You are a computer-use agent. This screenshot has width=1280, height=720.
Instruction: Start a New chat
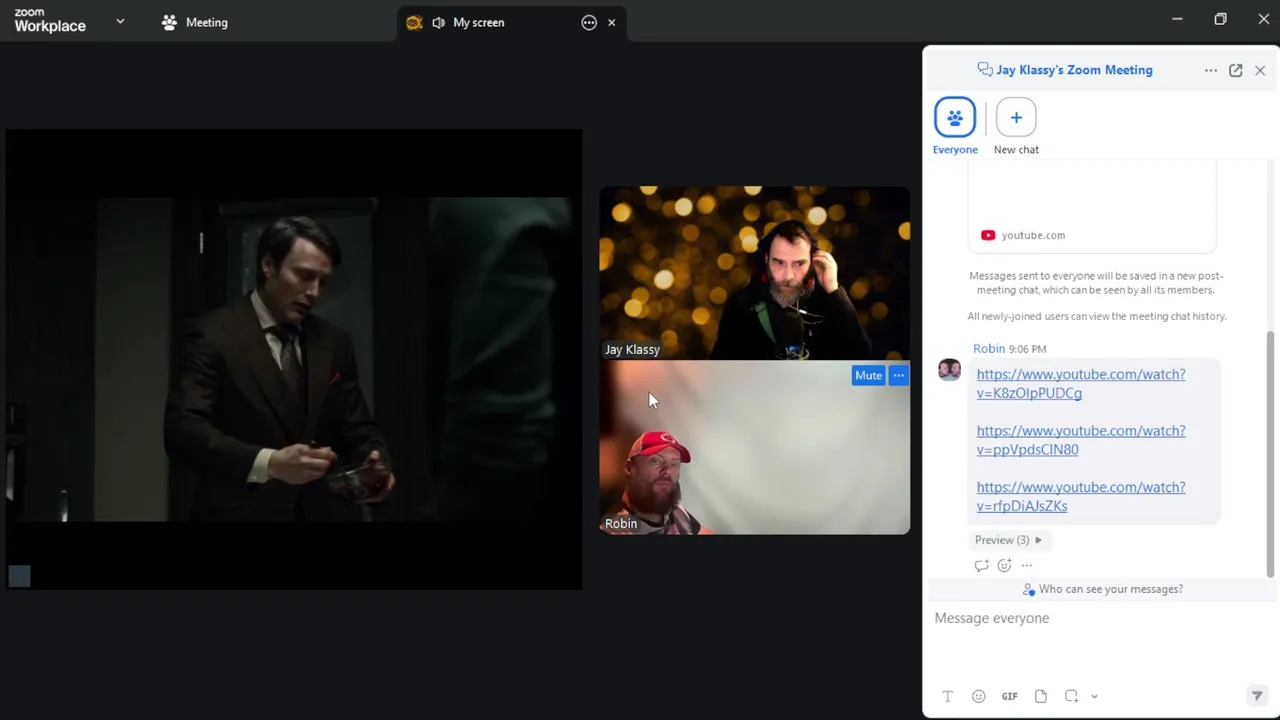[x=1016, y=127]
